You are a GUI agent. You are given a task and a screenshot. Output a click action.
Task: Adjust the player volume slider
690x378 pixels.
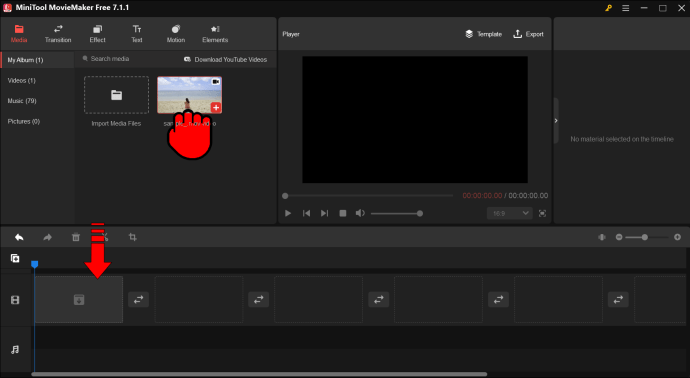pyautogui.click(x=396, y=213)
